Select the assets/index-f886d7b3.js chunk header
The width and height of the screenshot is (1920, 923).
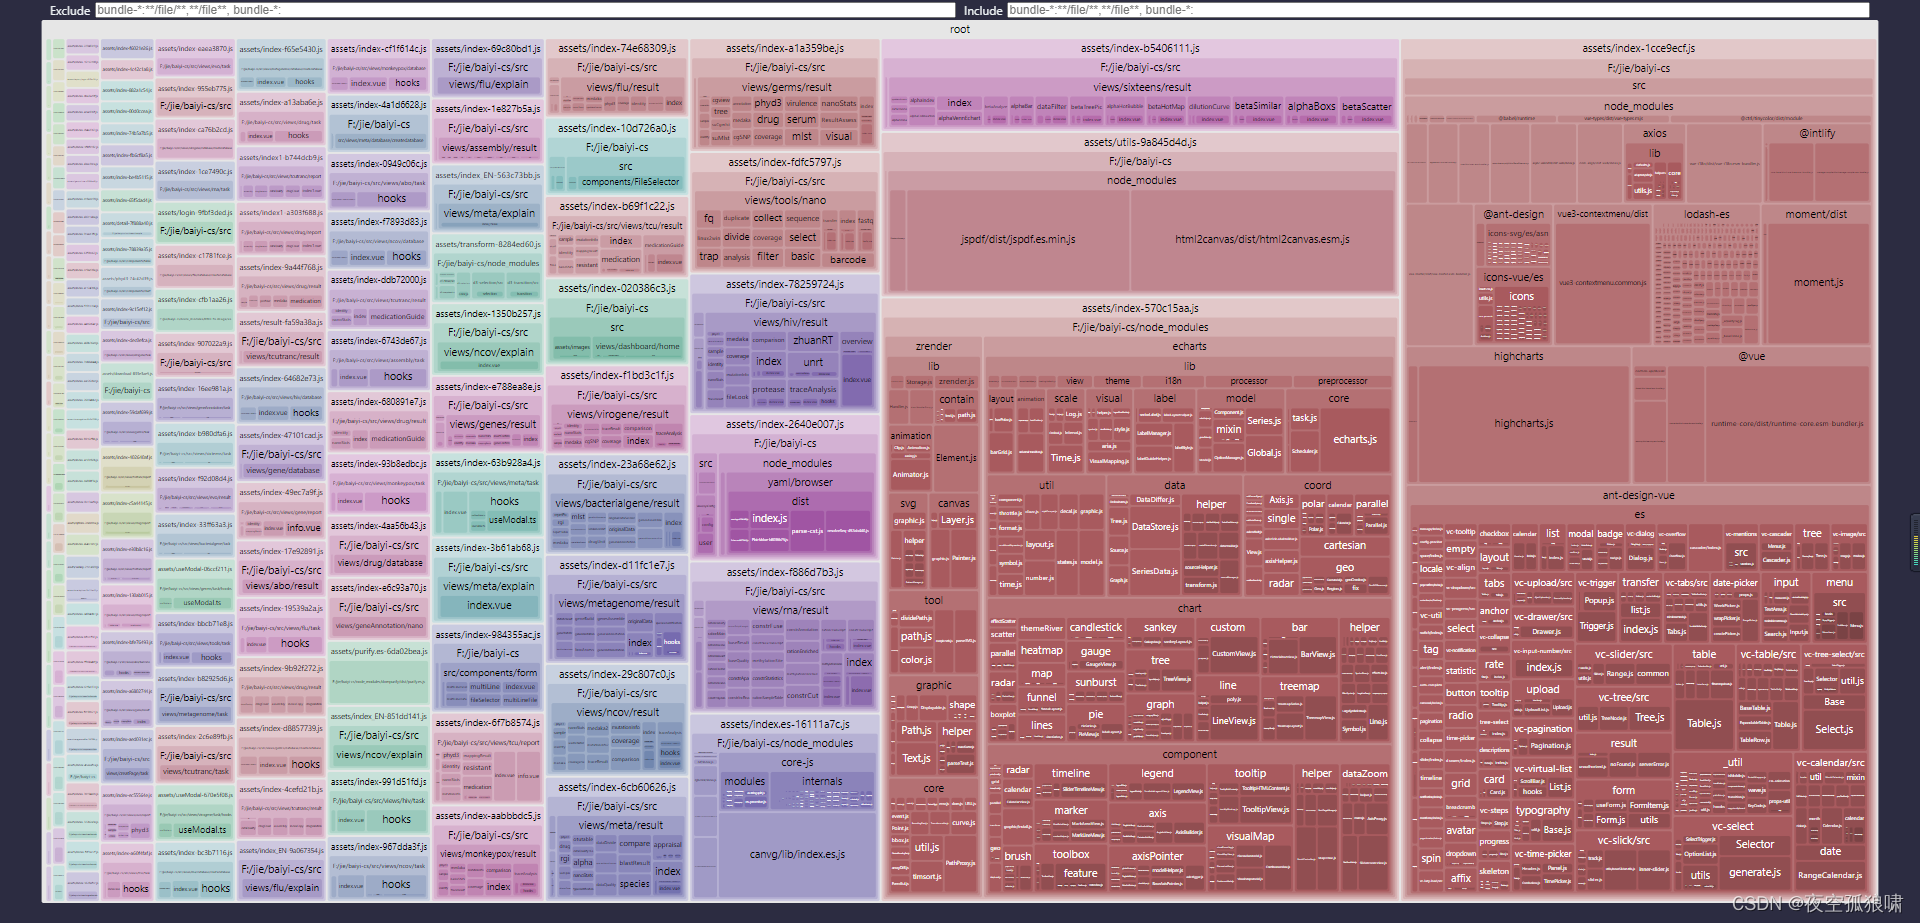785,572
